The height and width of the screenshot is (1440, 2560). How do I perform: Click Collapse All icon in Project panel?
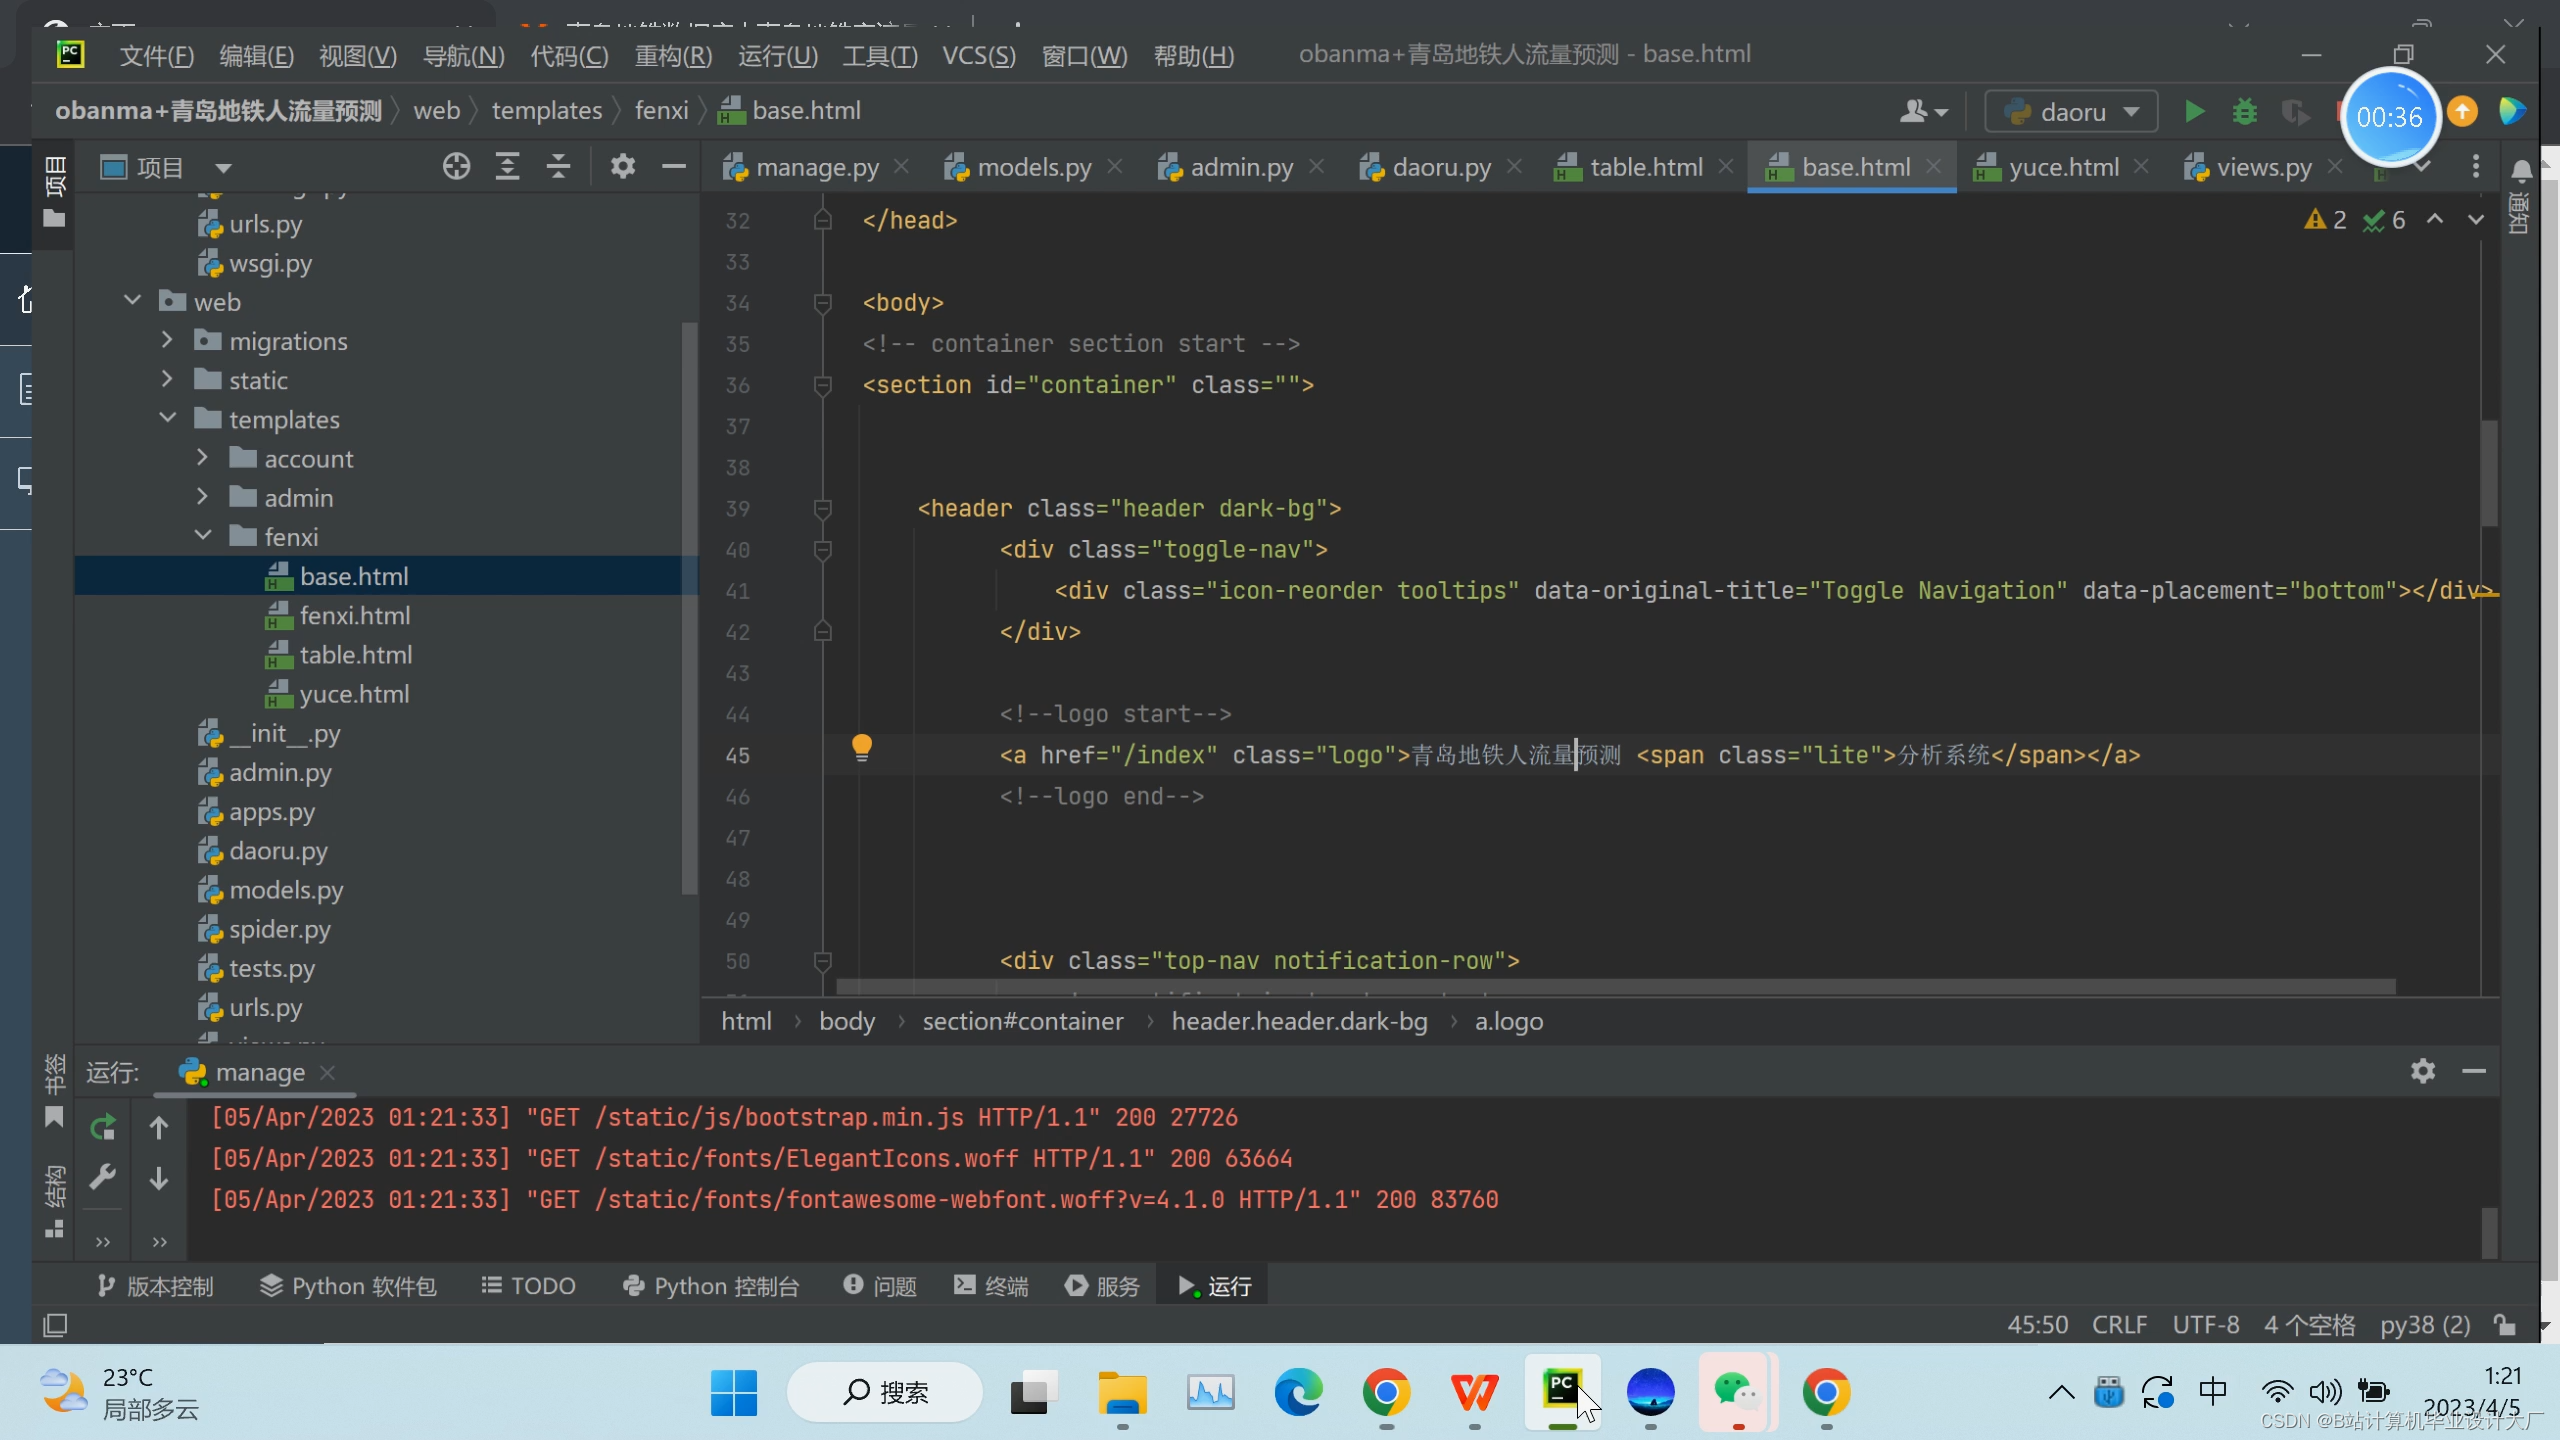pos(559,167)
